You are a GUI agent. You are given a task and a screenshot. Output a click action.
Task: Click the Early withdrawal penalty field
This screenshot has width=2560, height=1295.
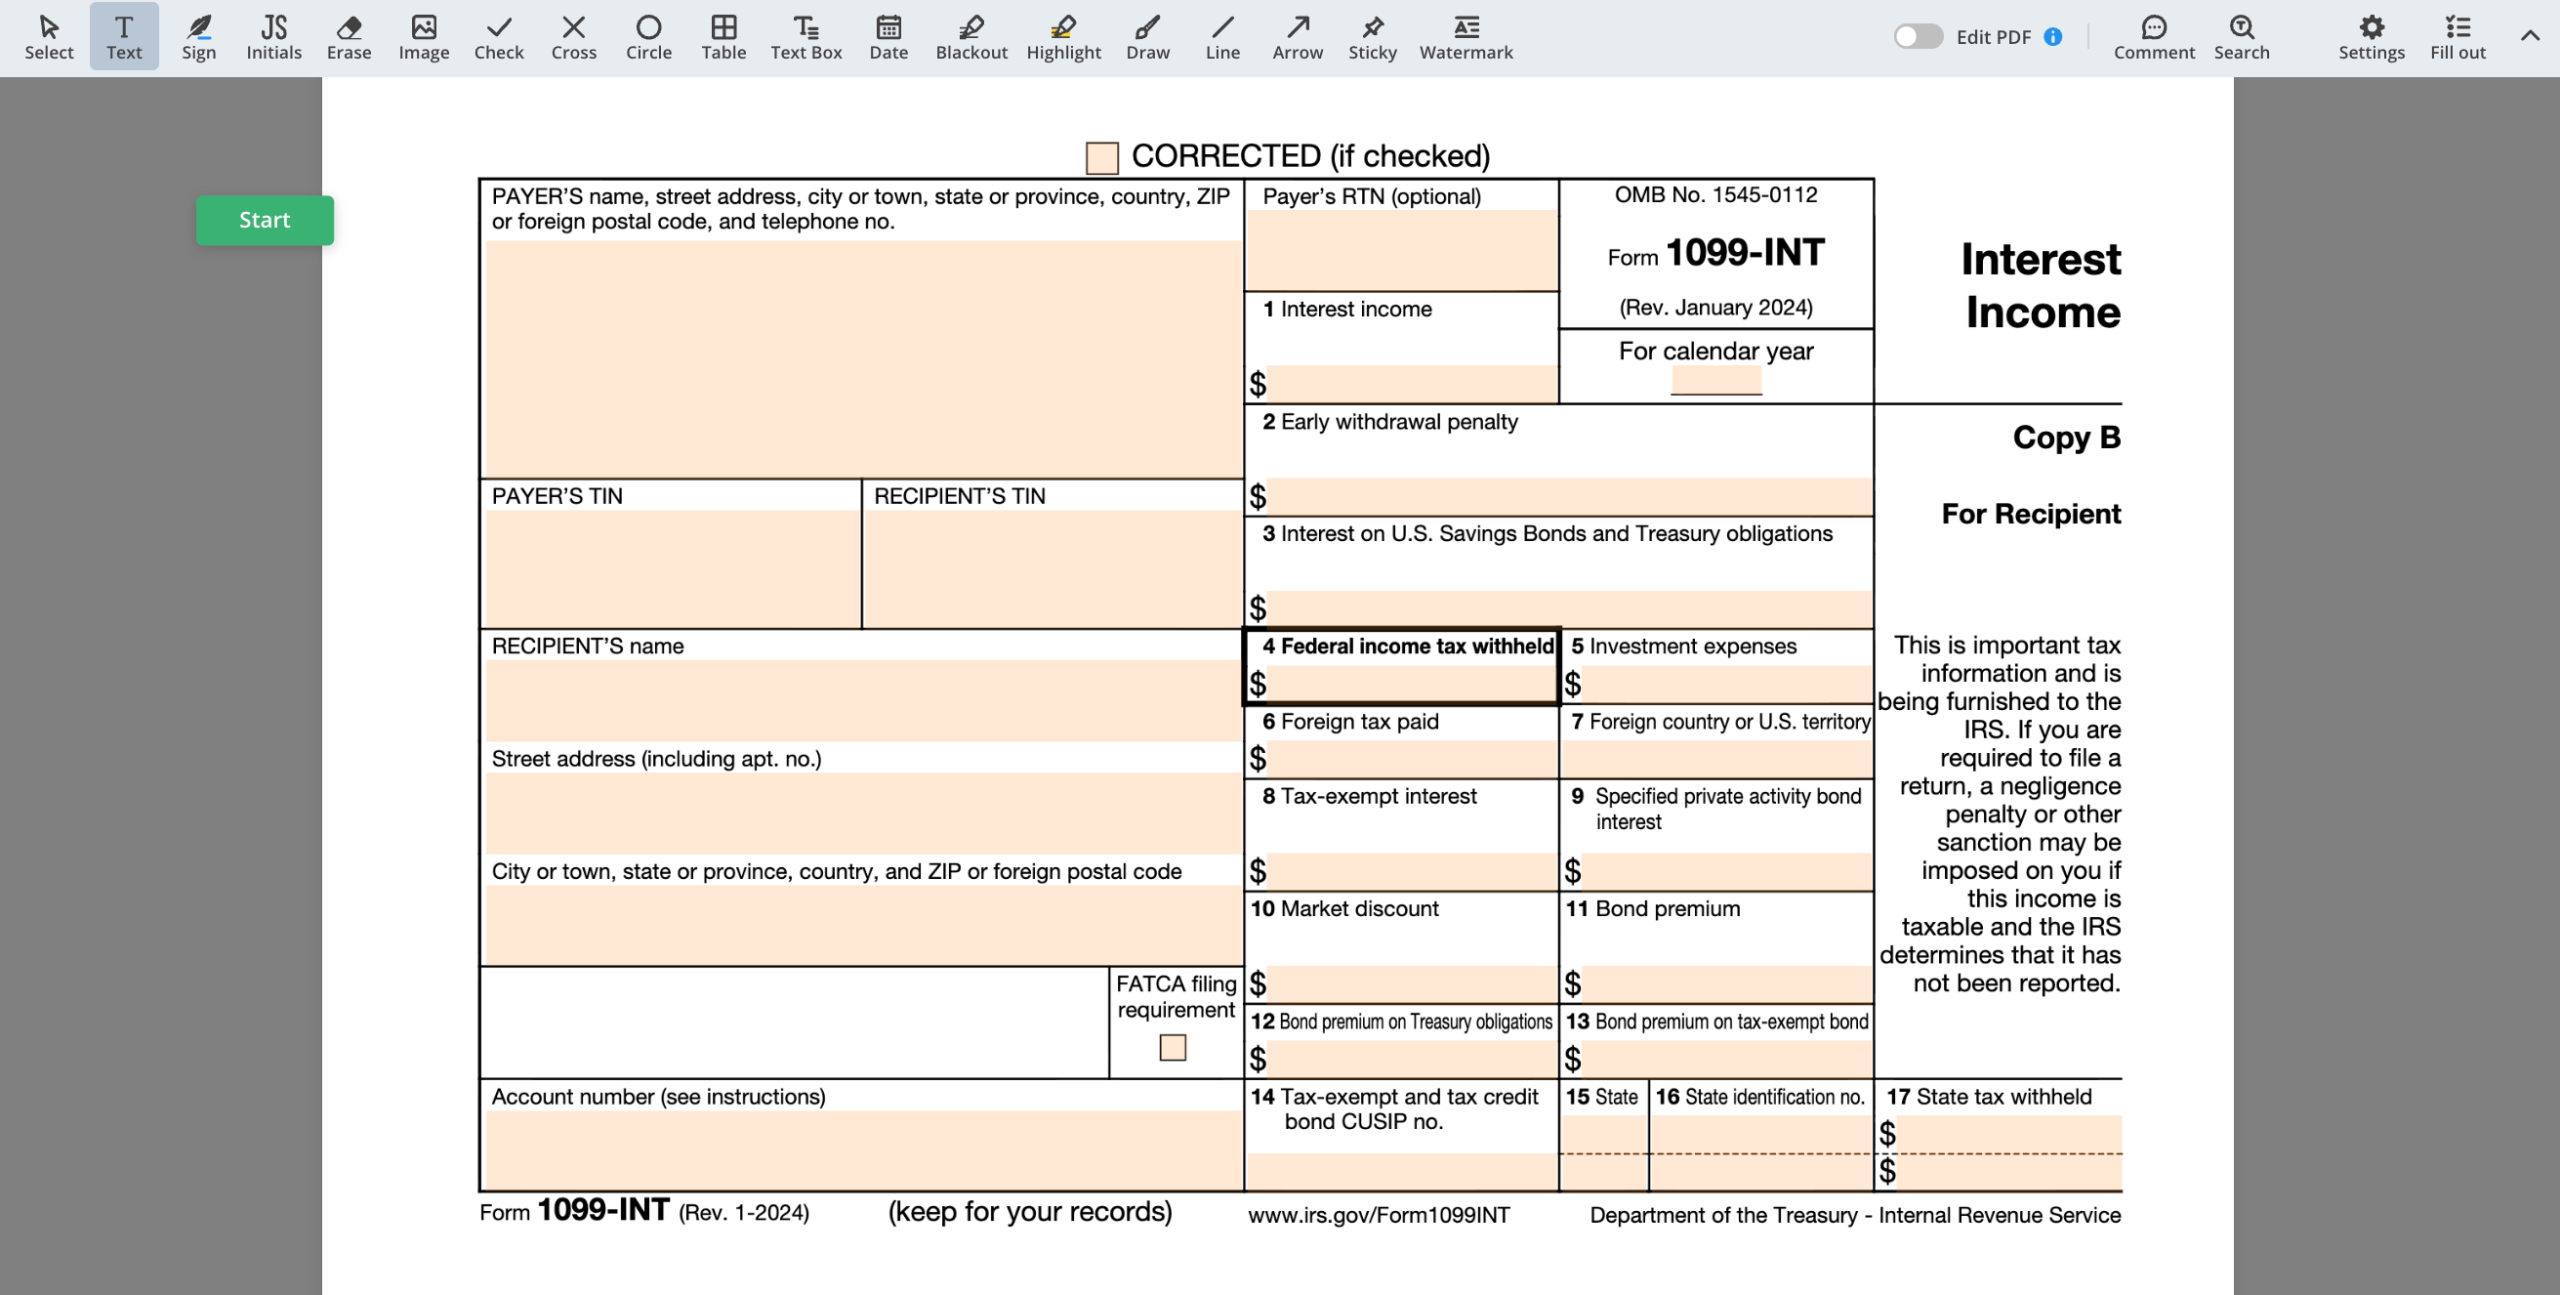(1569, 496)
